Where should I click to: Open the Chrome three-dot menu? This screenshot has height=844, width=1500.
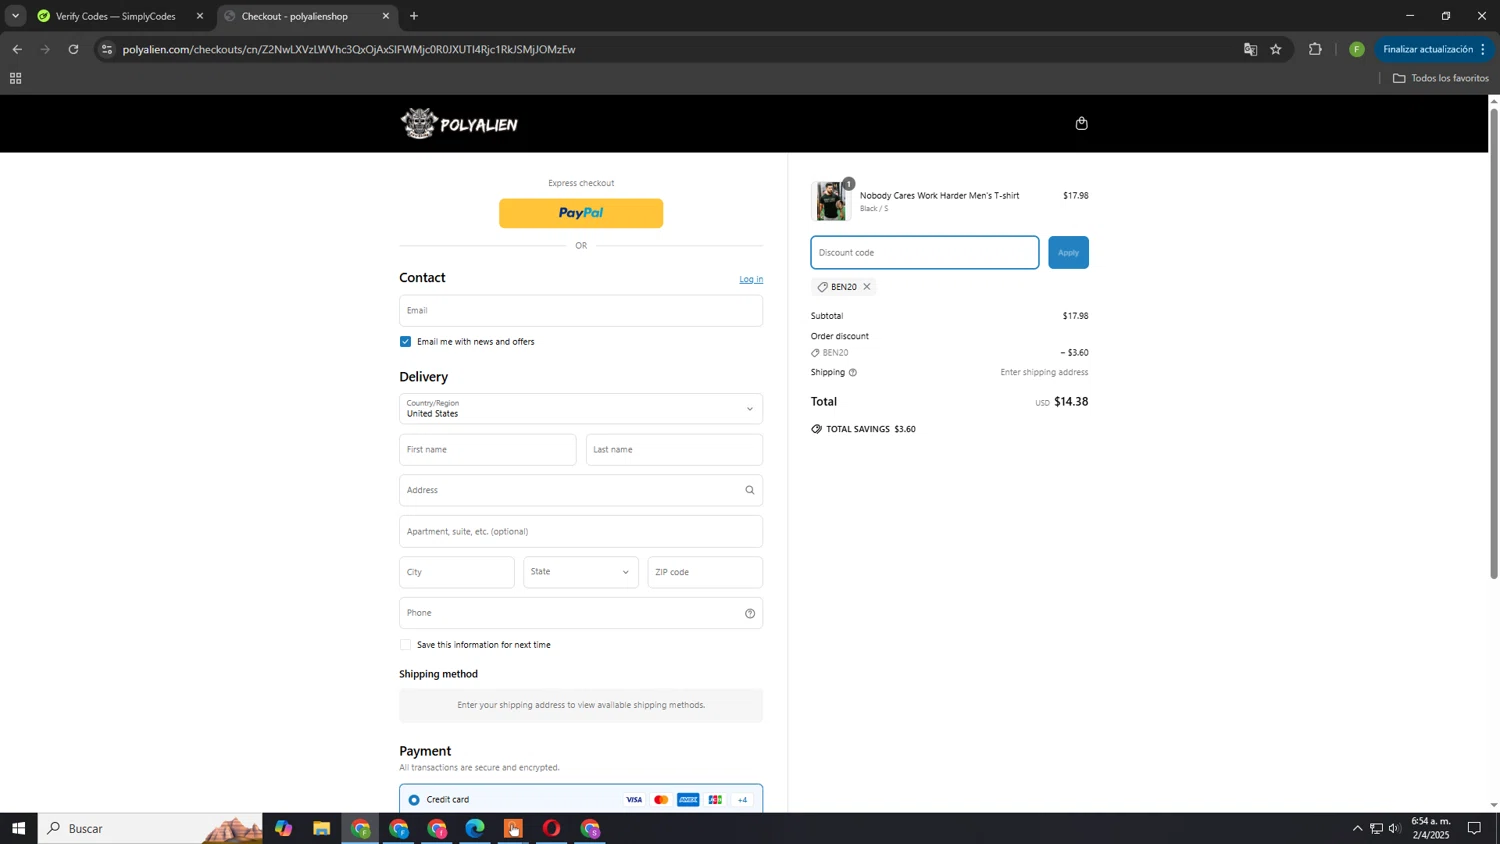click(x=1483, y=49)
